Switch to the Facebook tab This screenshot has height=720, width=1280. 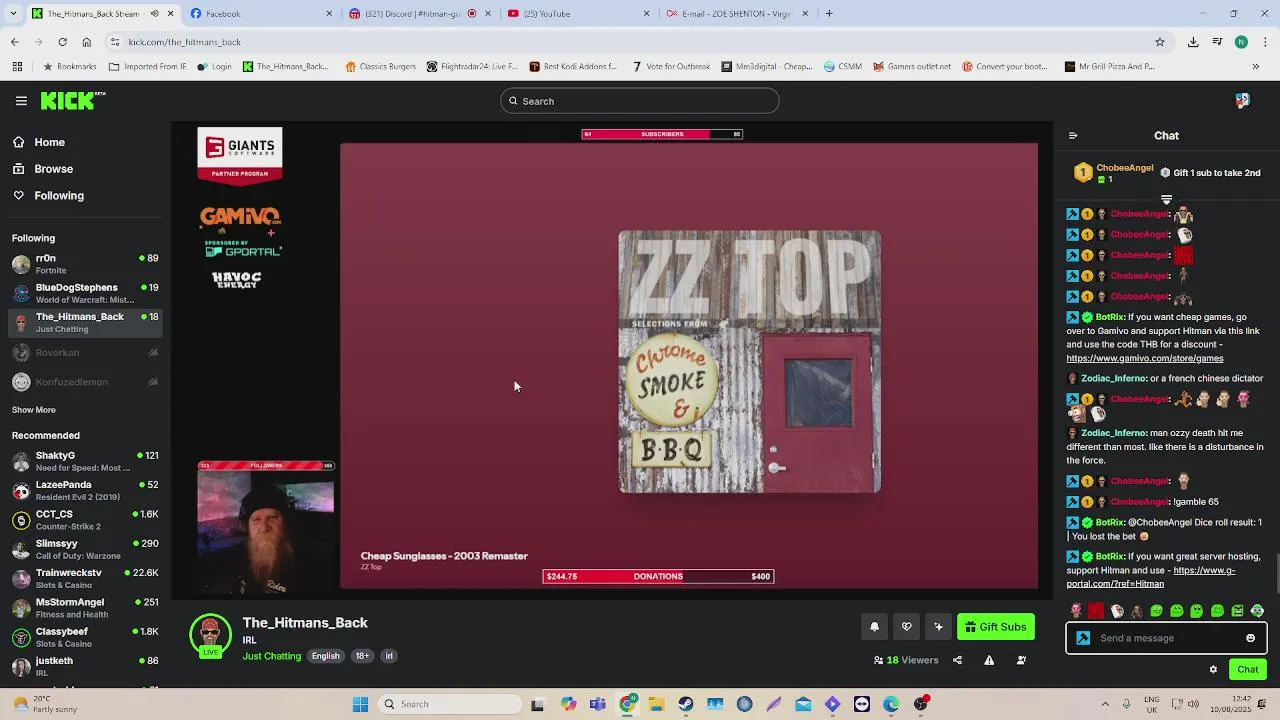click(260, 14)
